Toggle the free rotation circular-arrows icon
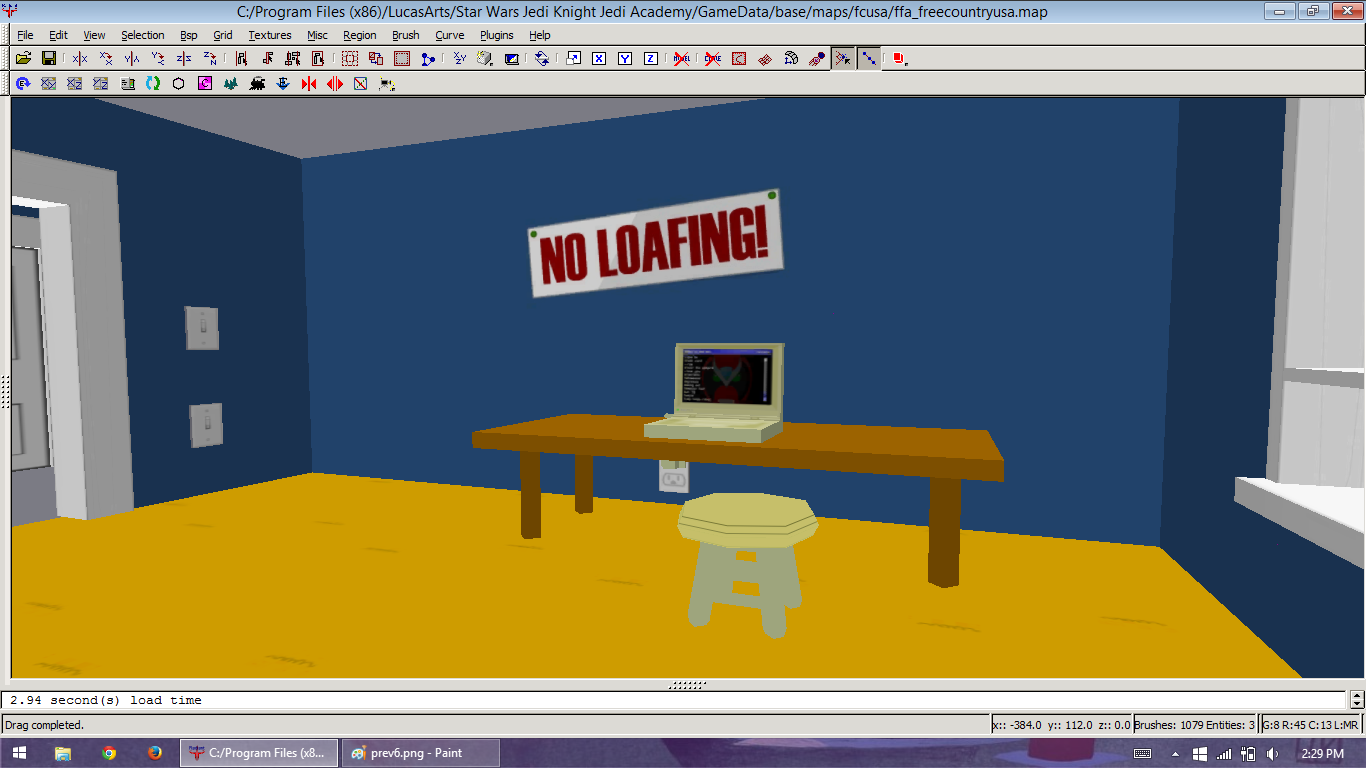Viewport: 1366px width, 768px height. 542,59
